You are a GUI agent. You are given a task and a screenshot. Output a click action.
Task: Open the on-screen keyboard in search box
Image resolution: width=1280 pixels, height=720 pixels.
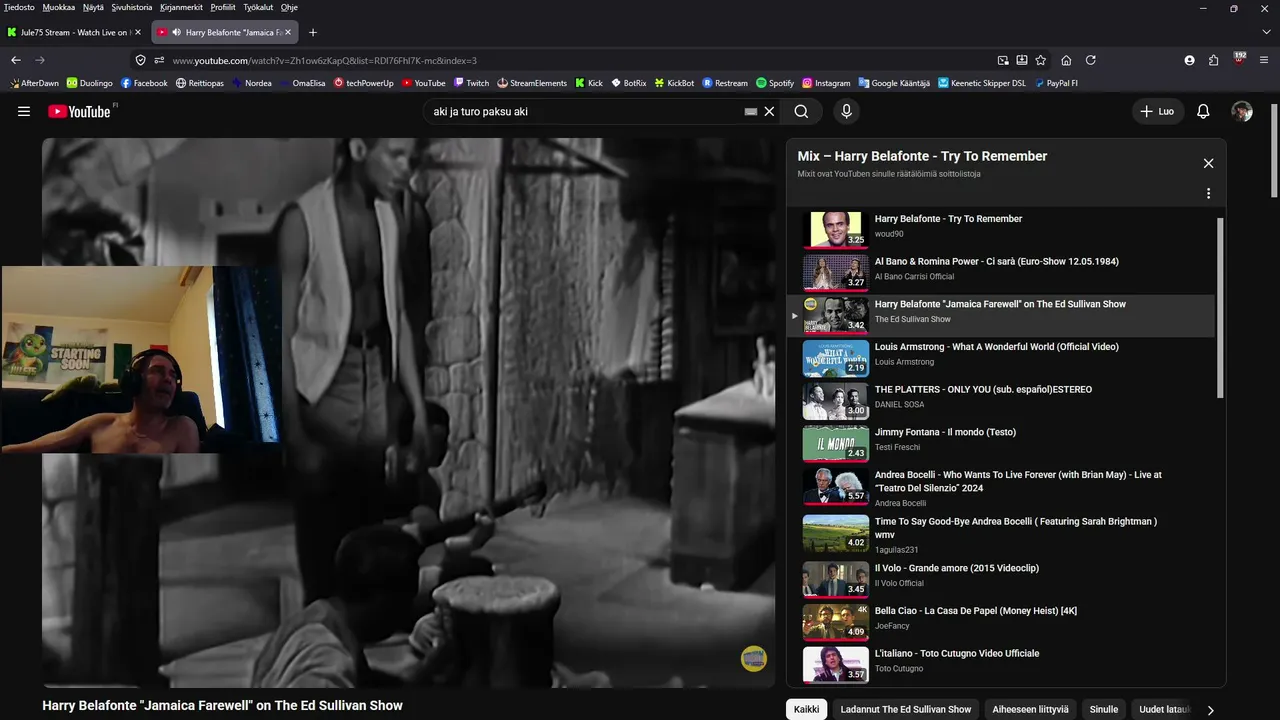click(751, 112)
